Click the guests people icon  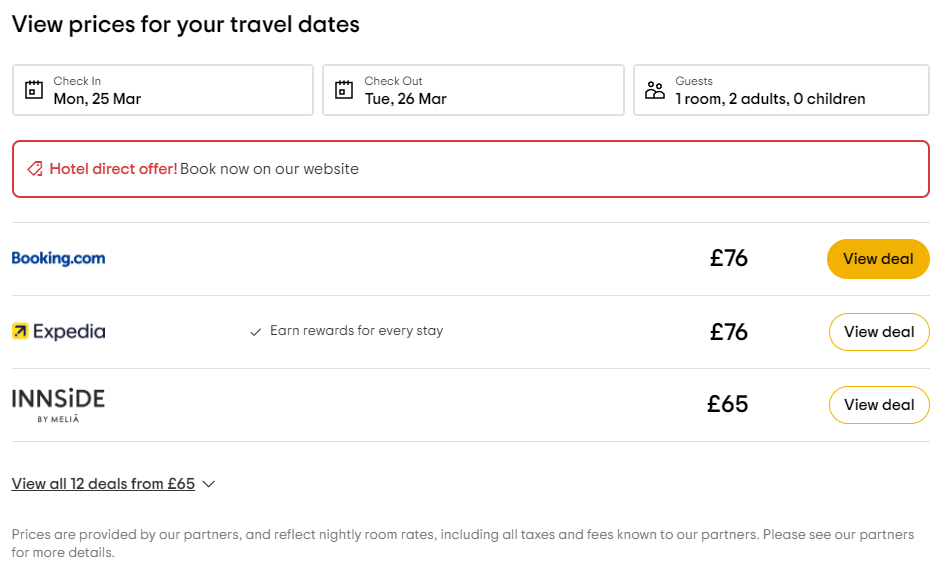655,90
